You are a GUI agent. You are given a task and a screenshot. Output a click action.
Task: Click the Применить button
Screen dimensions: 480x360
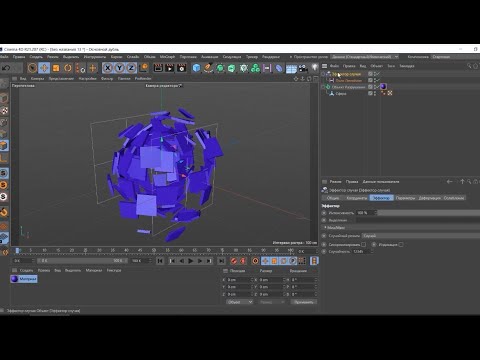point(303,302)
